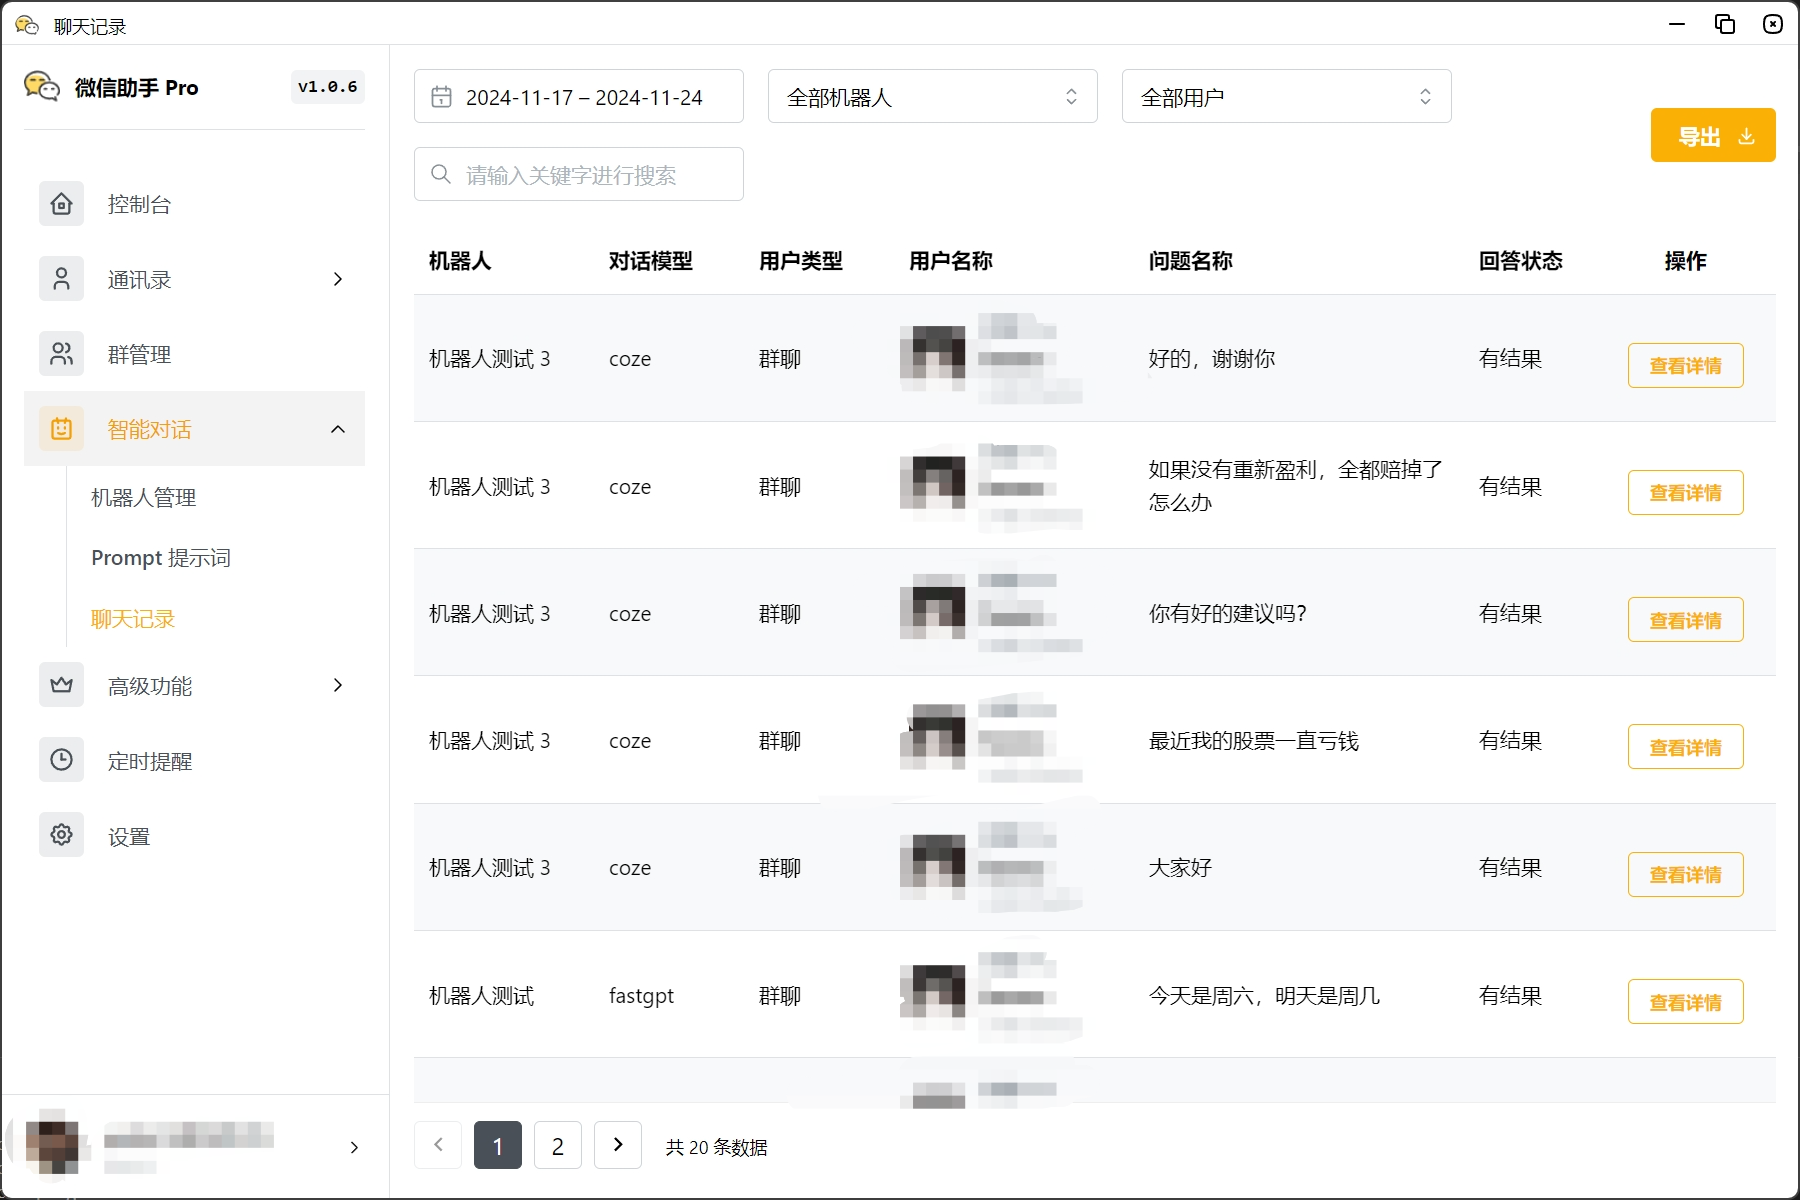The height and width of the screenshot is (1200, 1800).
Task: Click the 通讯录 contacts icon
Action: coord(61,279)
